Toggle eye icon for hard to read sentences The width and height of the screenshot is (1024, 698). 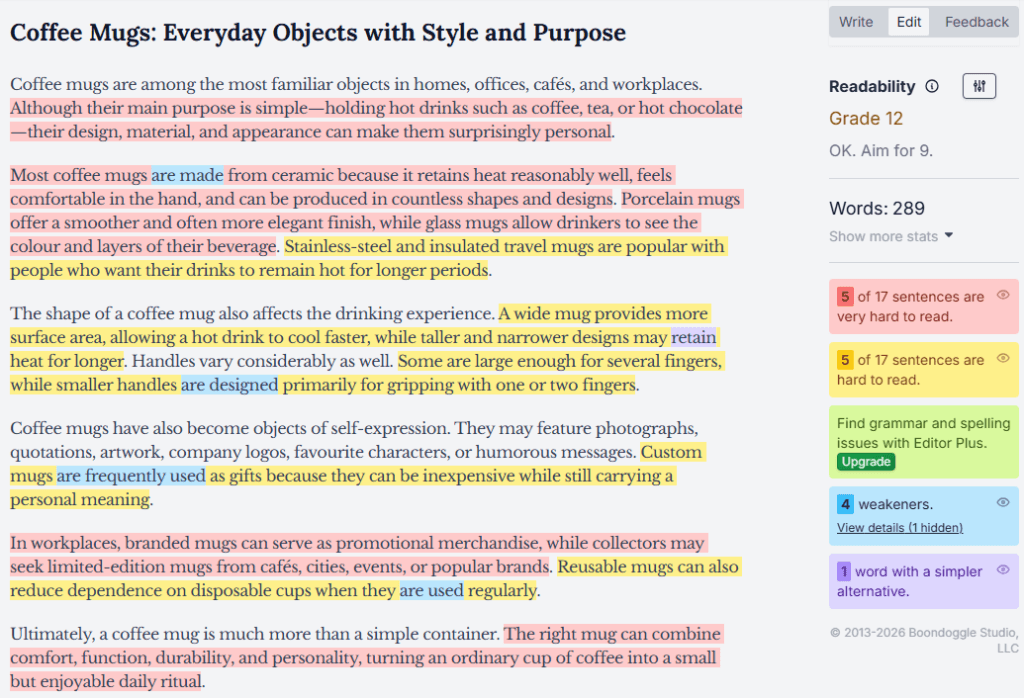pyautogui.click(x=1003, y=358)
